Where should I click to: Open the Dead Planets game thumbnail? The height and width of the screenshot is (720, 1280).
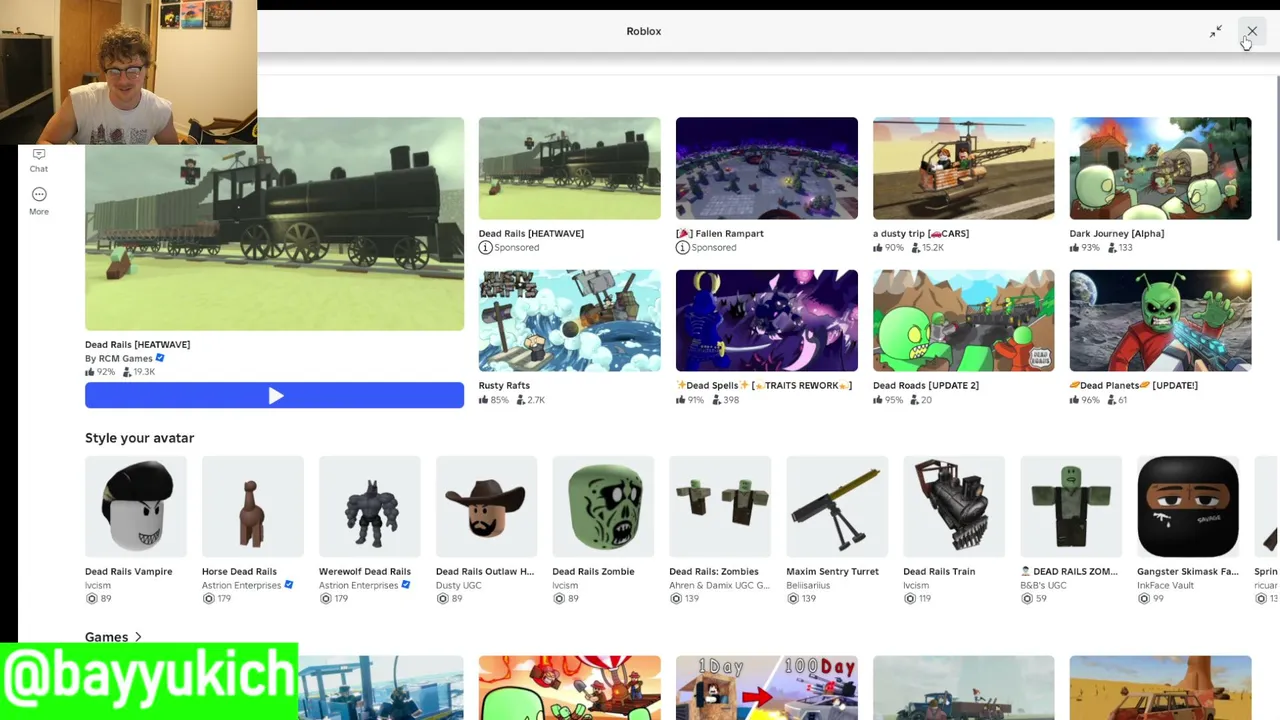(1160, 320)
